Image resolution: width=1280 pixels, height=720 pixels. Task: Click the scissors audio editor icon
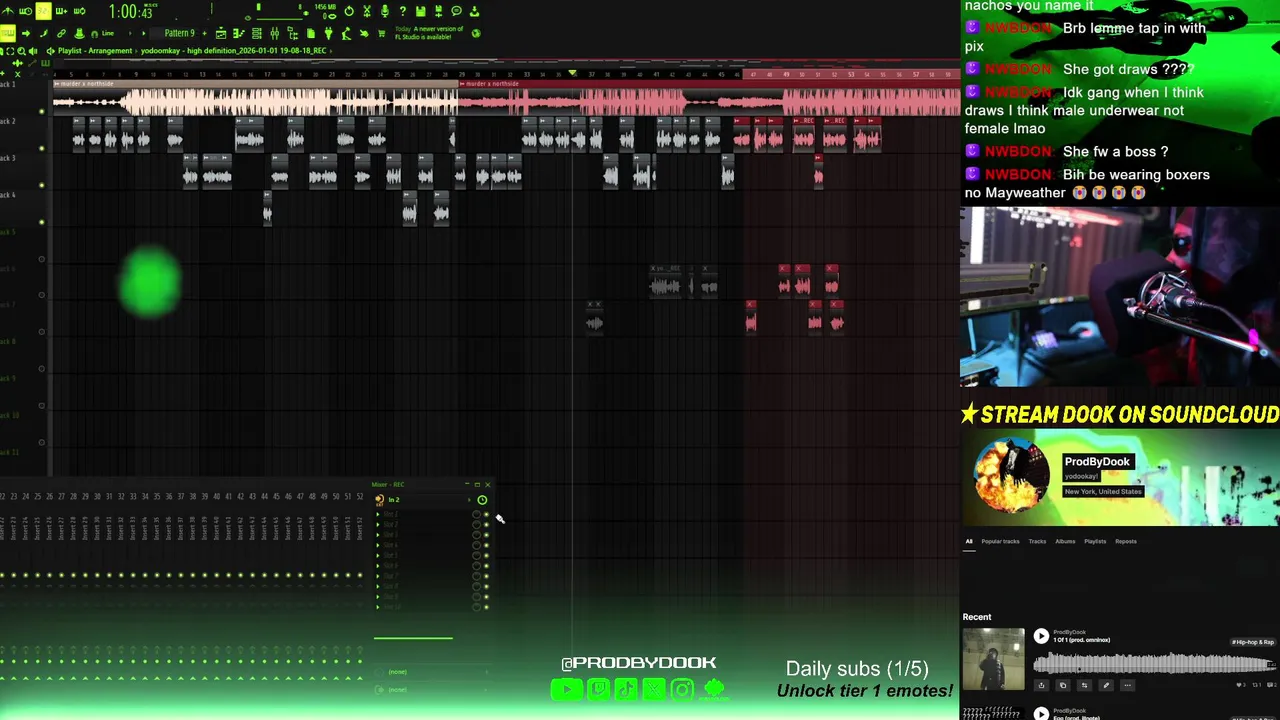pos(367,11)
